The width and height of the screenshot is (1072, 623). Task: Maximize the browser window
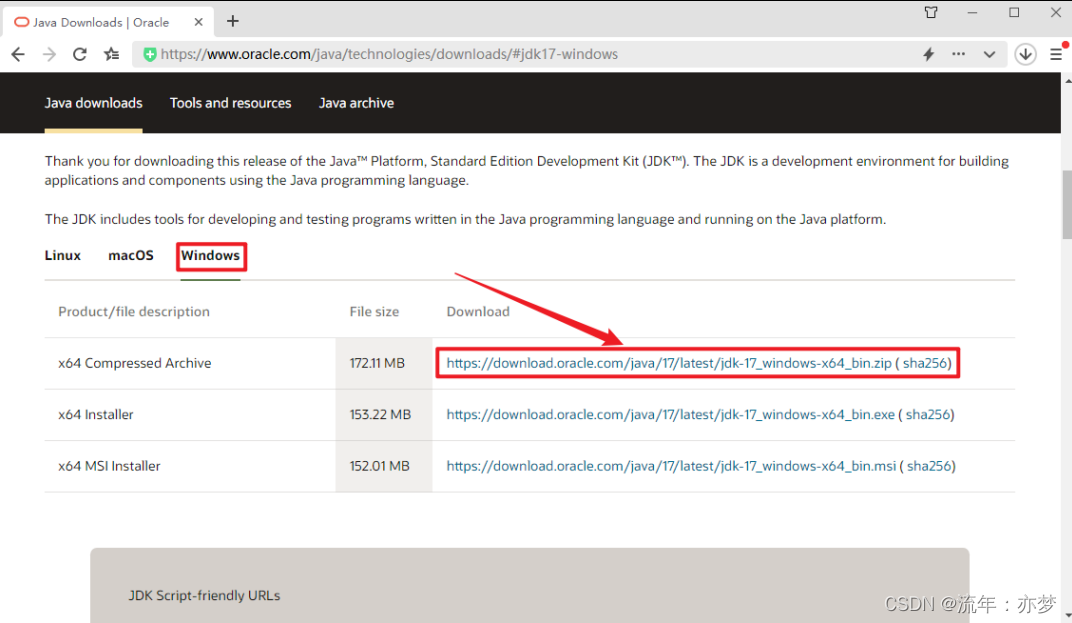coord(1014,12)
